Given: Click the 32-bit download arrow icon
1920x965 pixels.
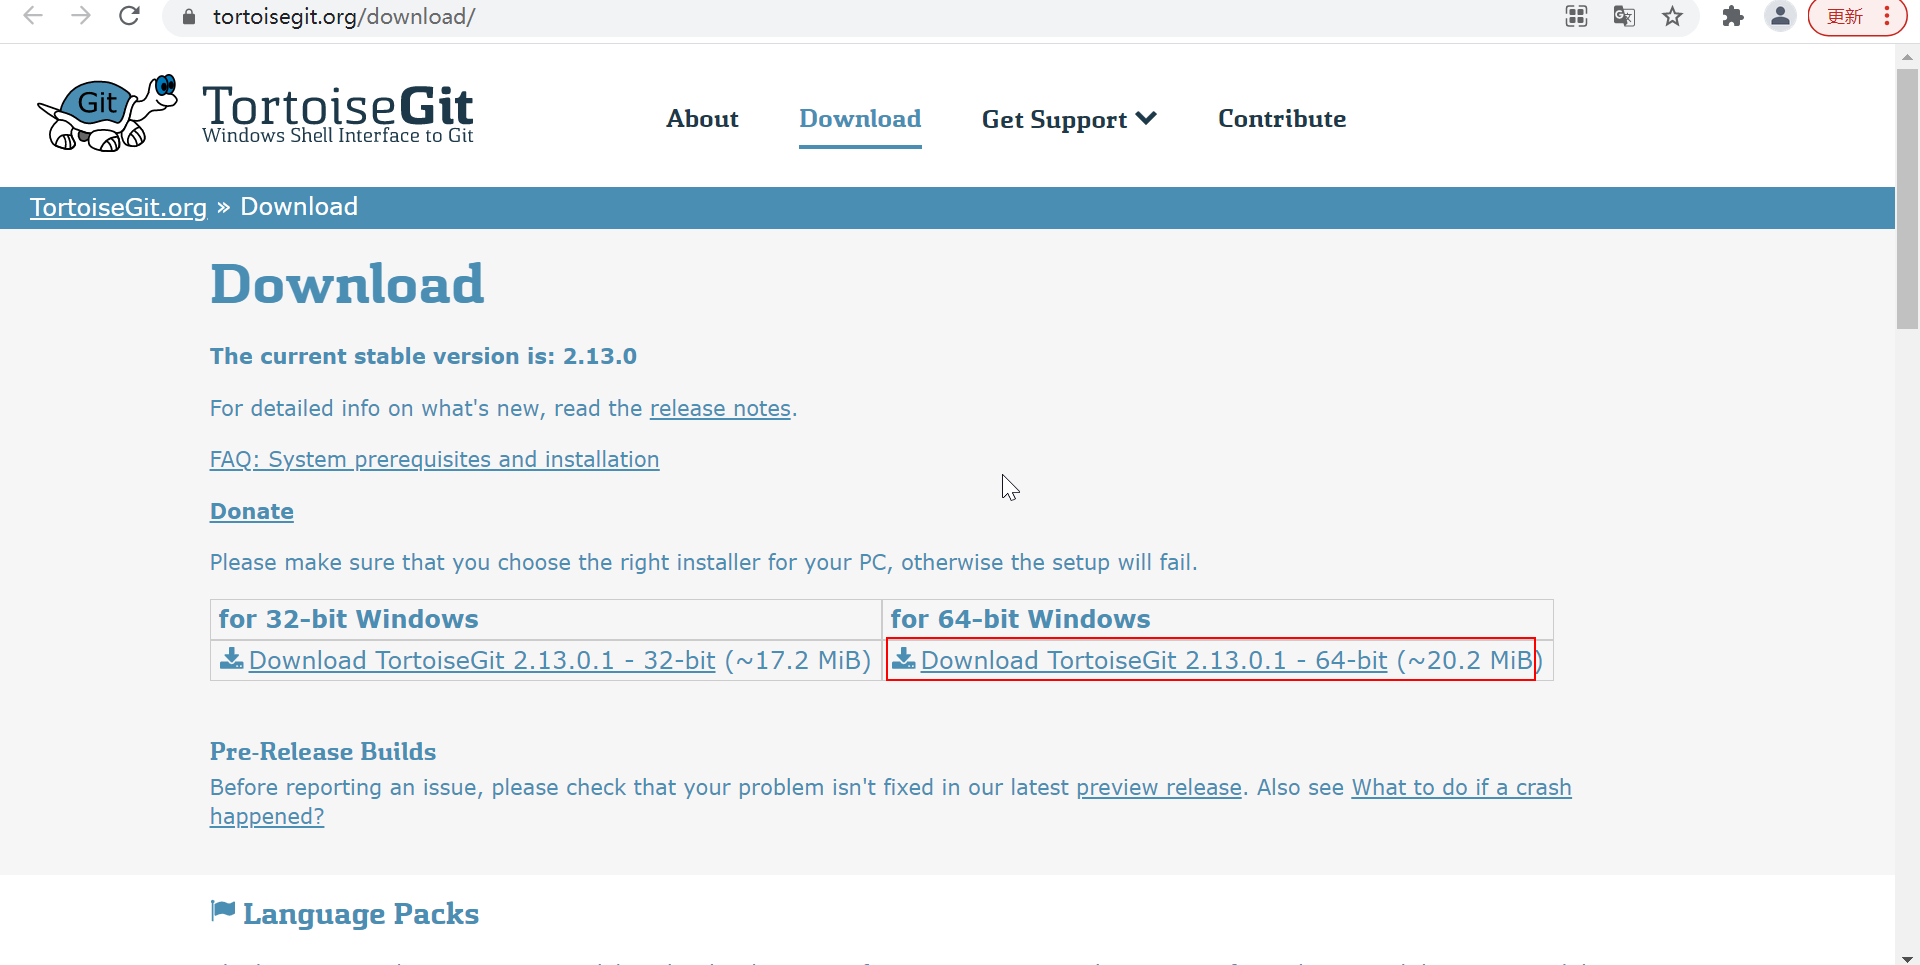Looking at the screenshot, I should point(232,659).
